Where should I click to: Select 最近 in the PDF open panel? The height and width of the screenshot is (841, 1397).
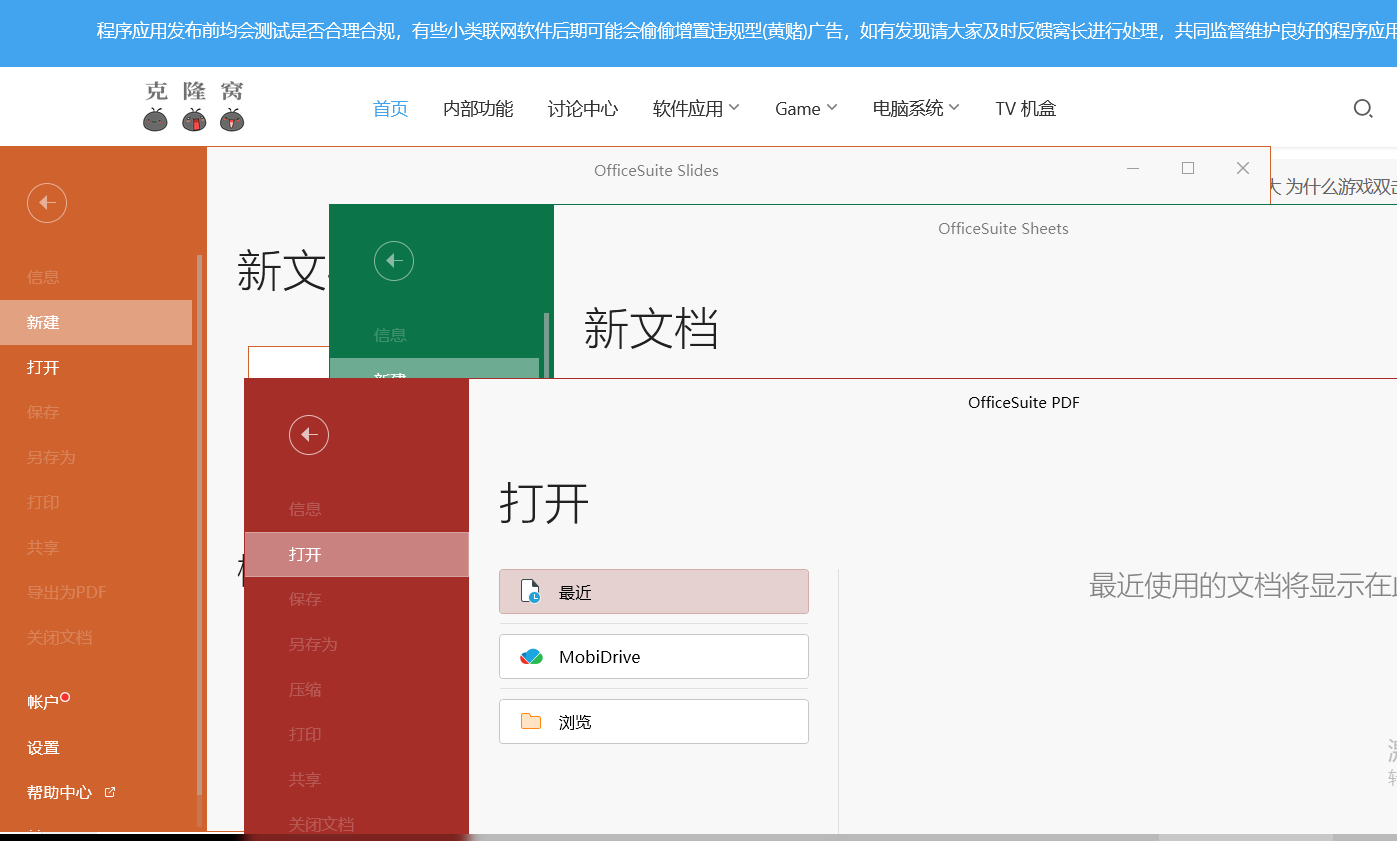654,592
